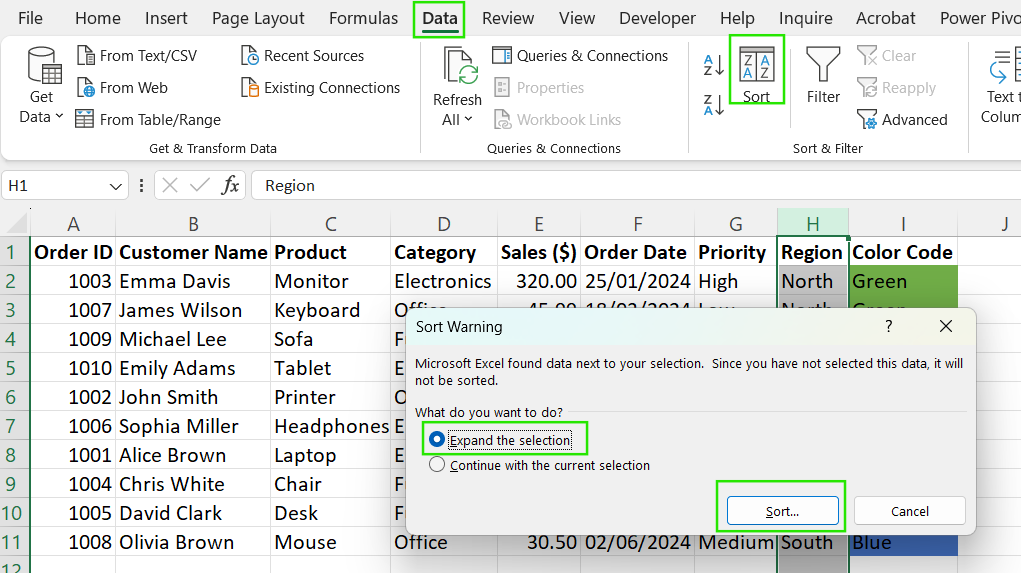Sort Z to A descending
Image resolution: width=1021 pixels, height=573 pixels.
(714, 104)
